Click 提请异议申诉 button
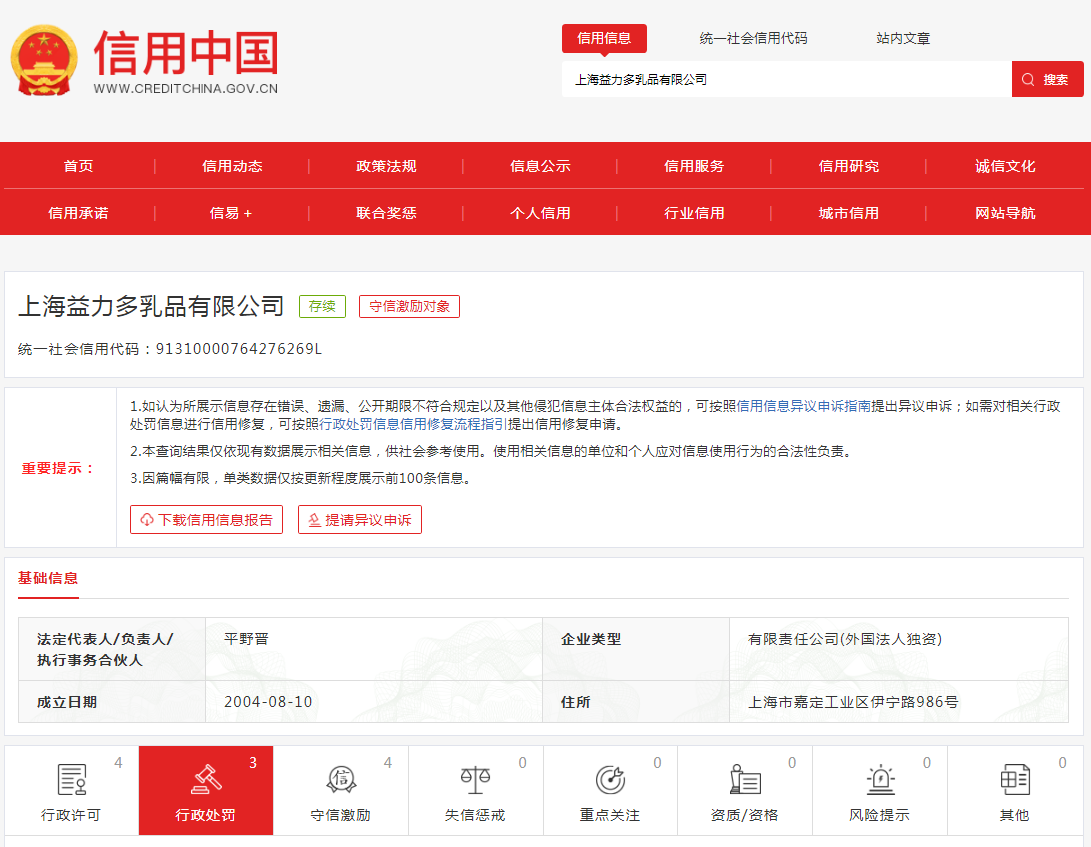This screenshot has width=1091, height=847. tap(360, 520)
